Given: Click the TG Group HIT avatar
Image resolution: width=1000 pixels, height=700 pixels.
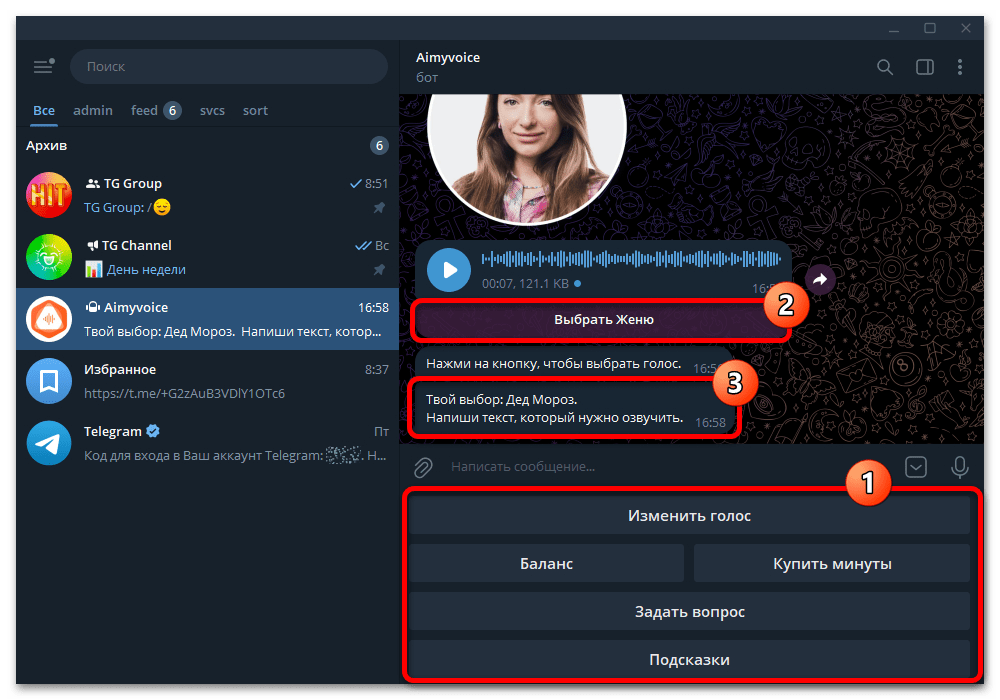Looking at the screenshot, I should (x=49, y=195).
